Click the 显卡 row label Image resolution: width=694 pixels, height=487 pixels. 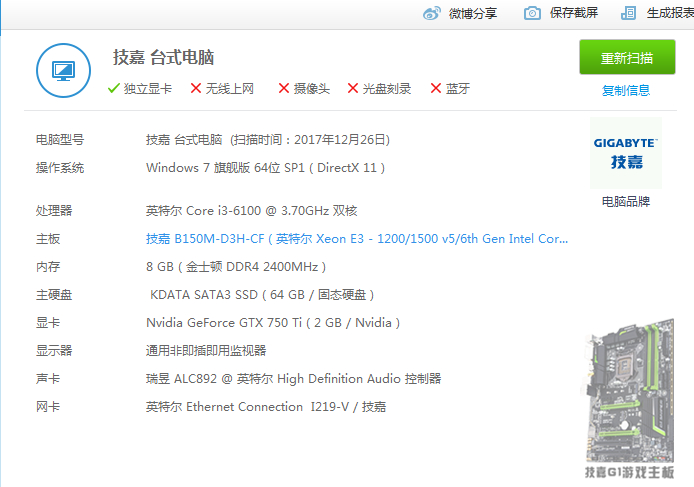tap(48, 323)
